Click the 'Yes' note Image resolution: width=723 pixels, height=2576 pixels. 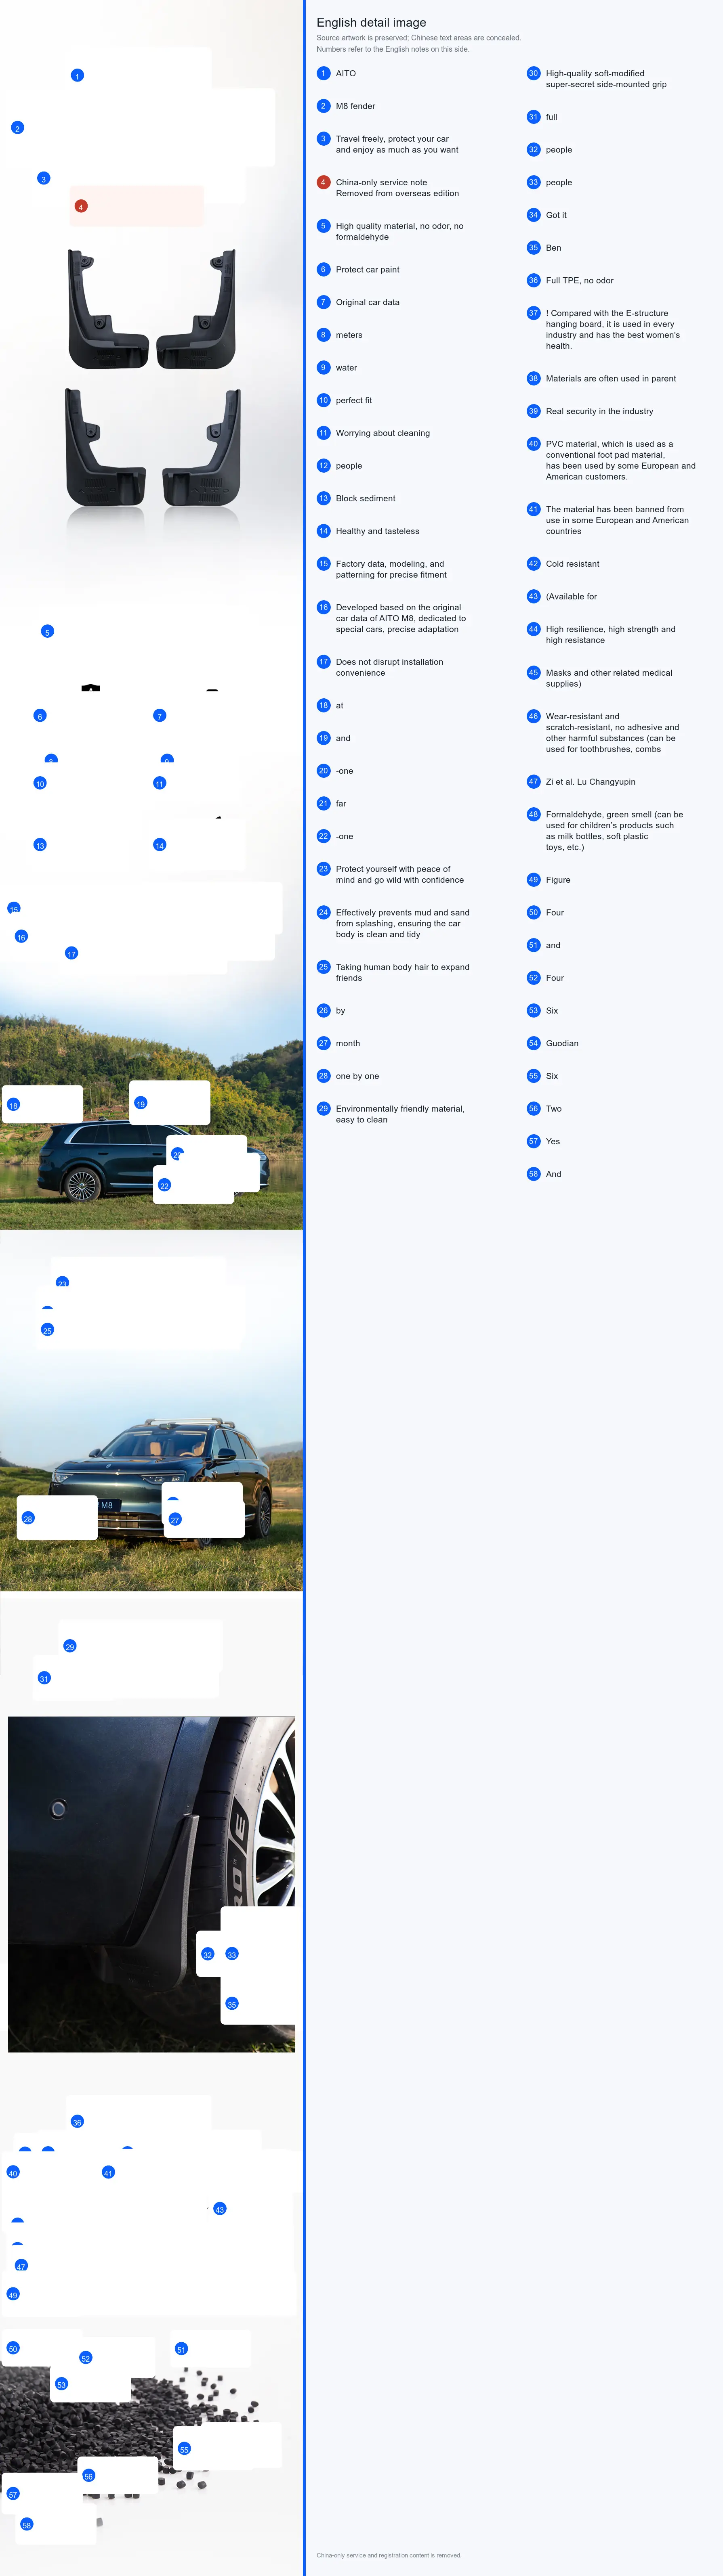(553, 1141)
